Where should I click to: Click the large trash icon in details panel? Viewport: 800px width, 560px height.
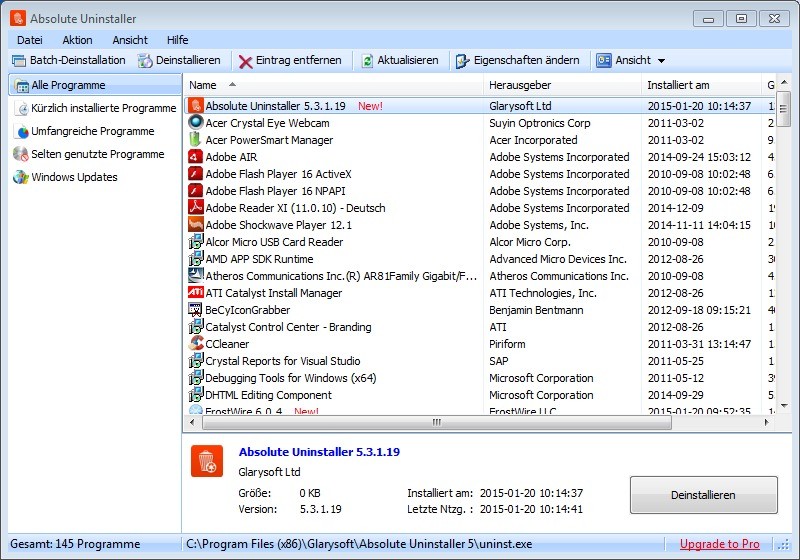pos(207,461)
